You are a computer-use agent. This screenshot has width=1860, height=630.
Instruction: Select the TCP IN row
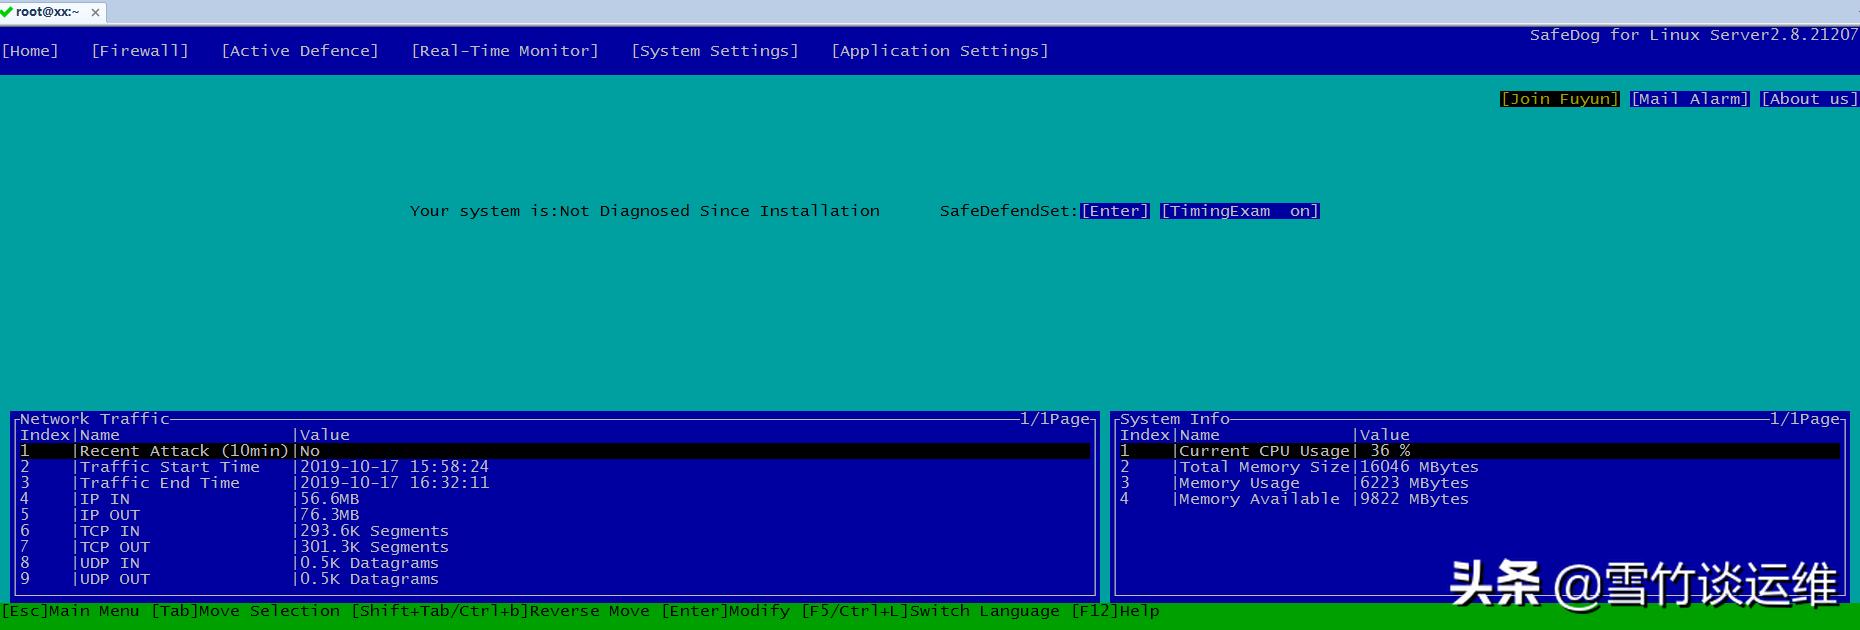555,531
